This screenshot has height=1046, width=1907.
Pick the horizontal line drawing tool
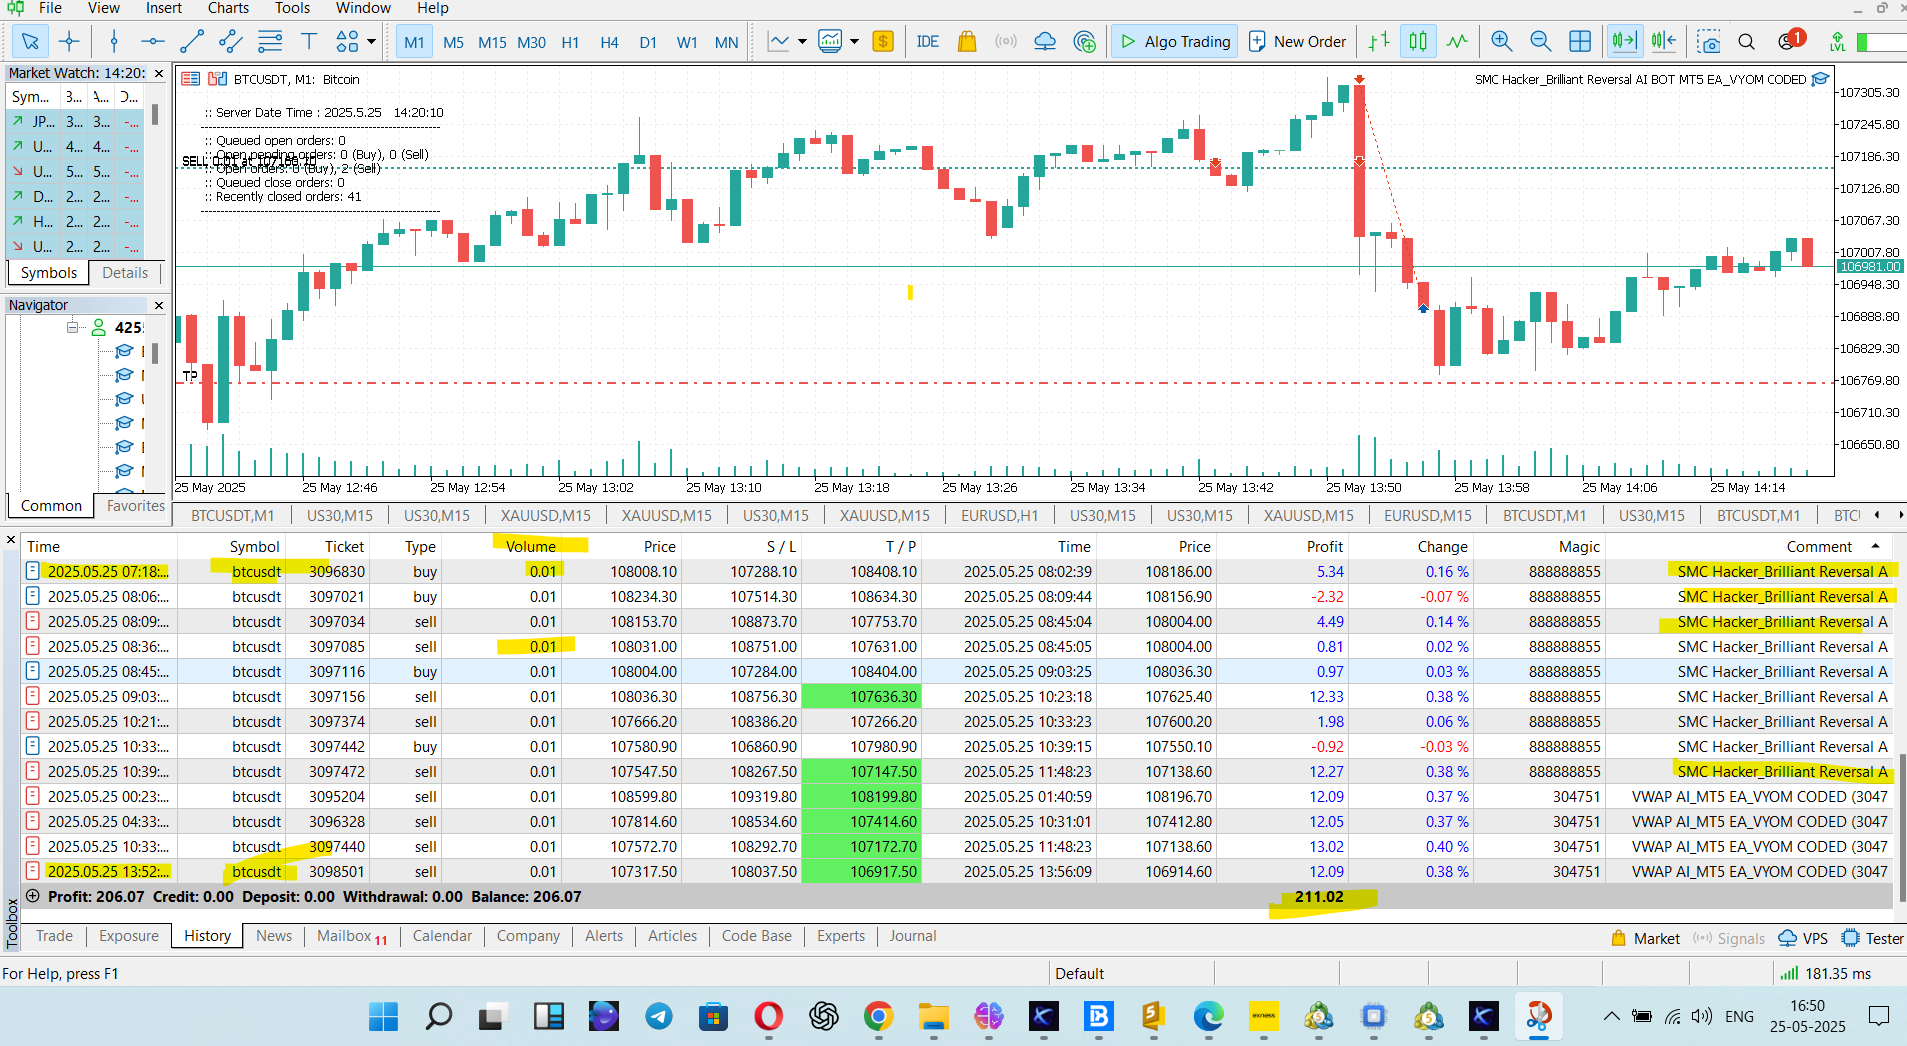[153, 42]
